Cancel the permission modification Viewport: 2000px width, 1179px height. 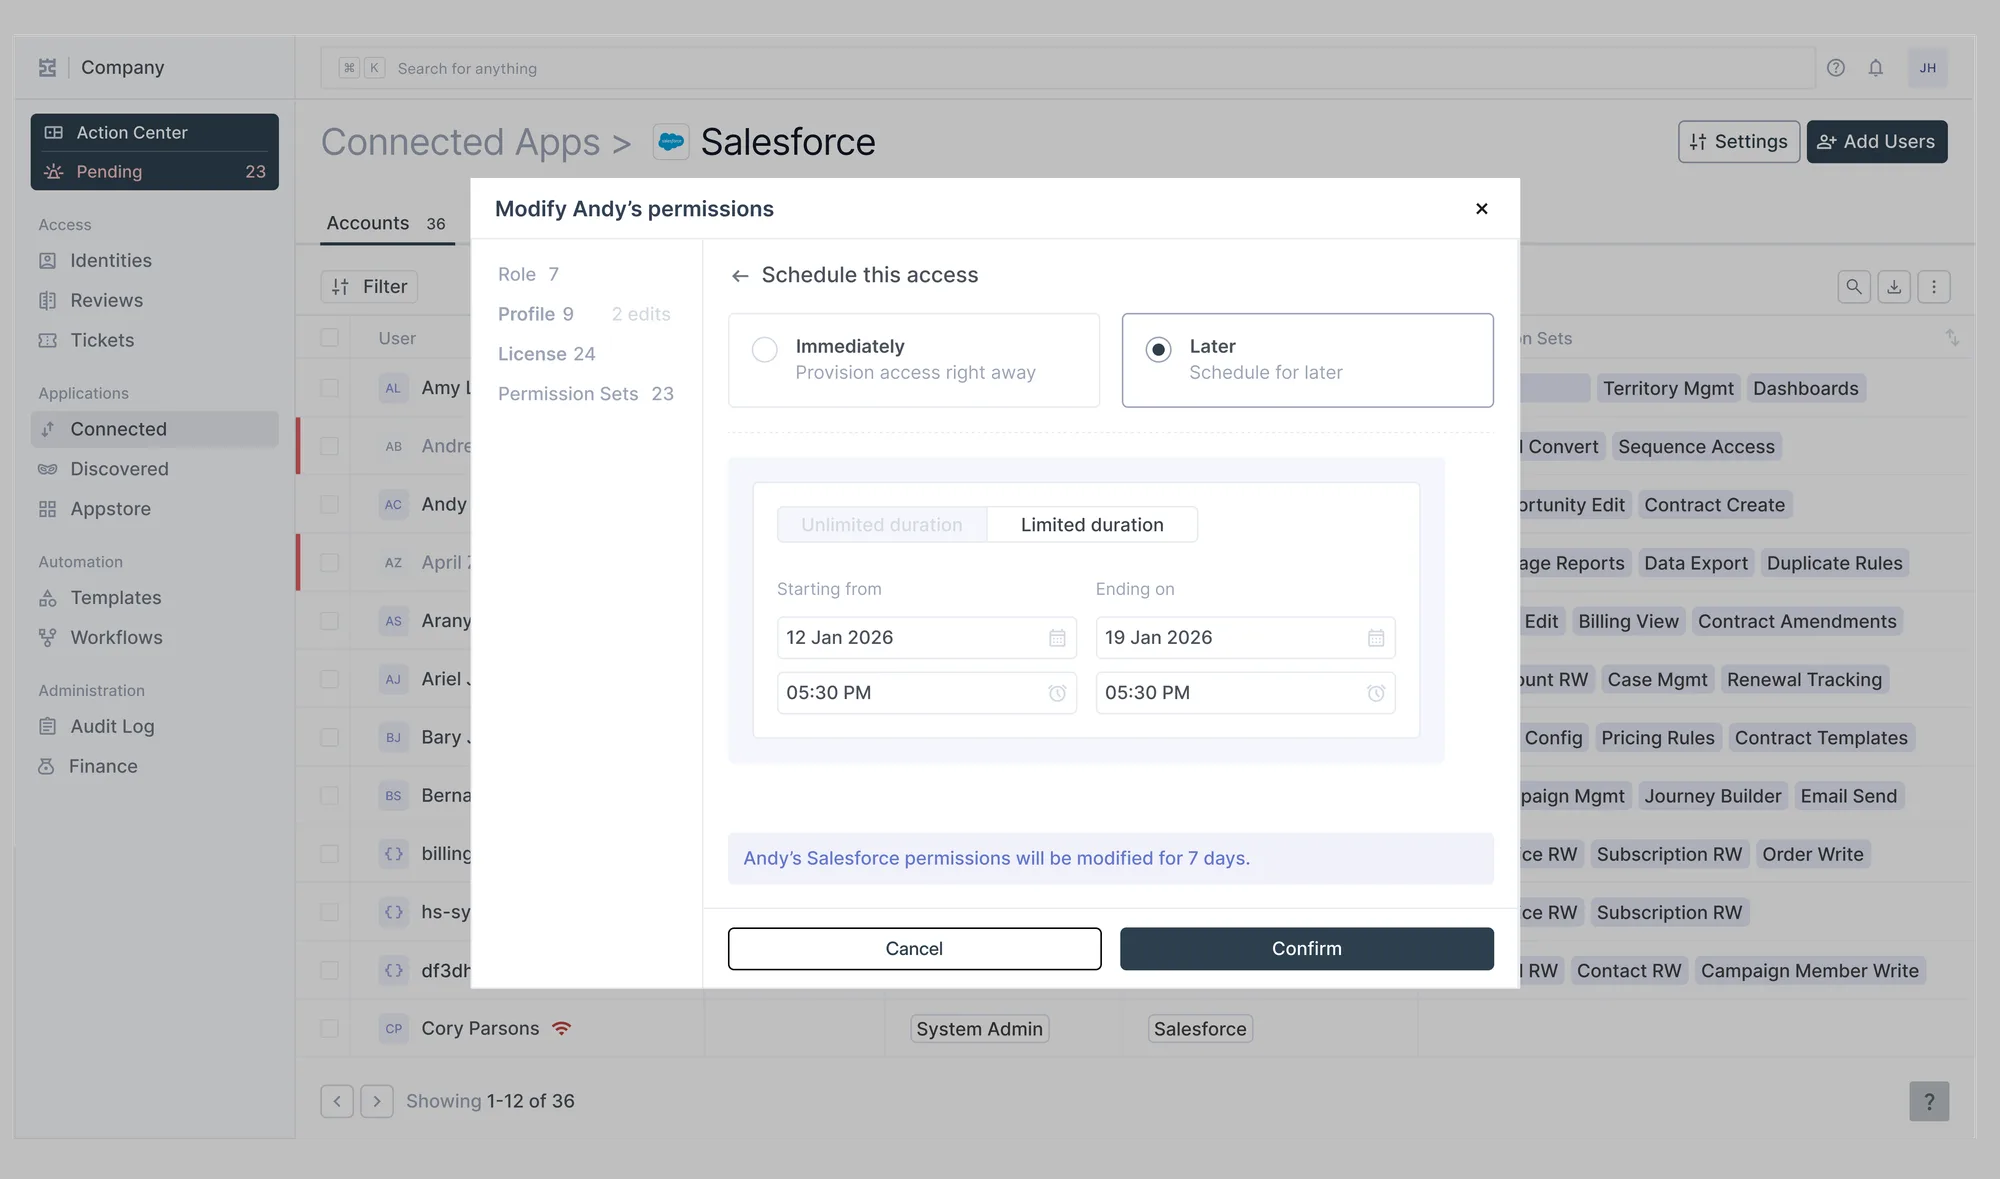click(x=914, y=949)
